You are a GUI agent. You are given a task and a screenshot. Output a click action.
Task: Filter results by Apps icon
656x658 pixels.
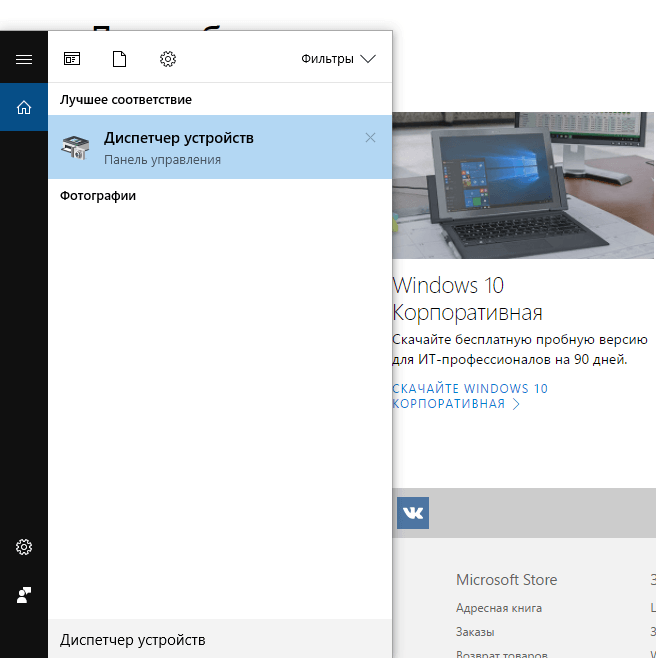(x=72, y=59)
